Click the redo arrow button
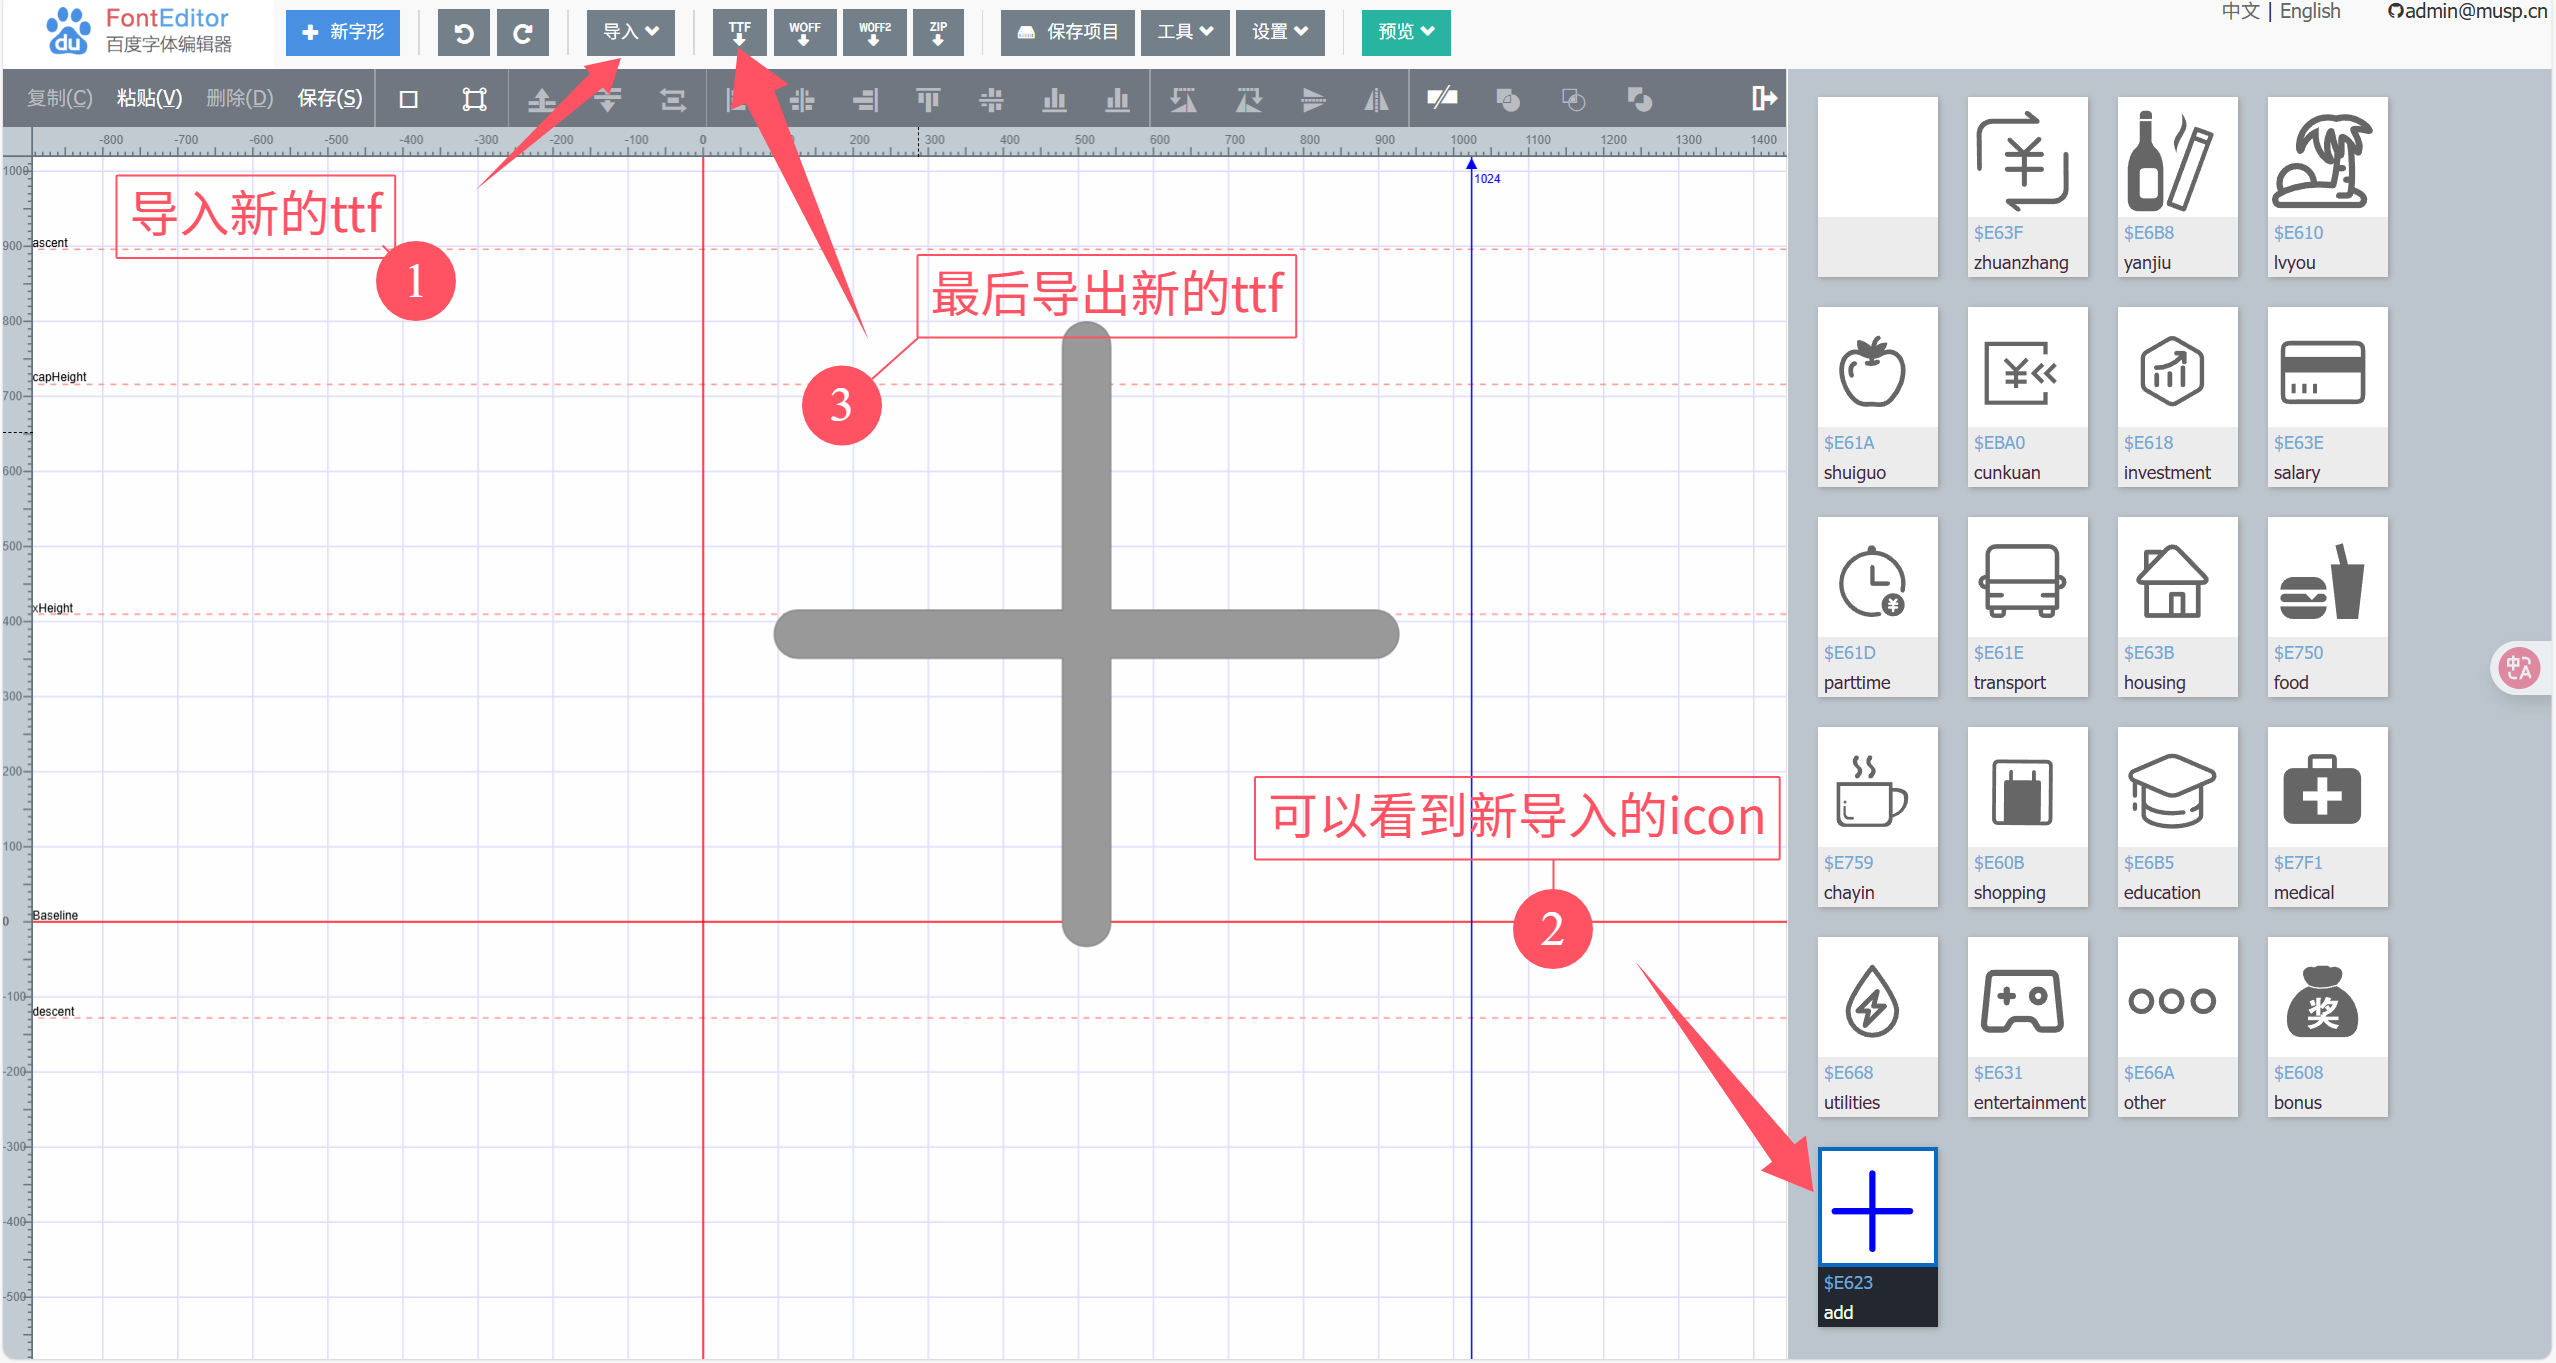The width and height of the screenshot is (2556, 1363). (x=522, y=33)
